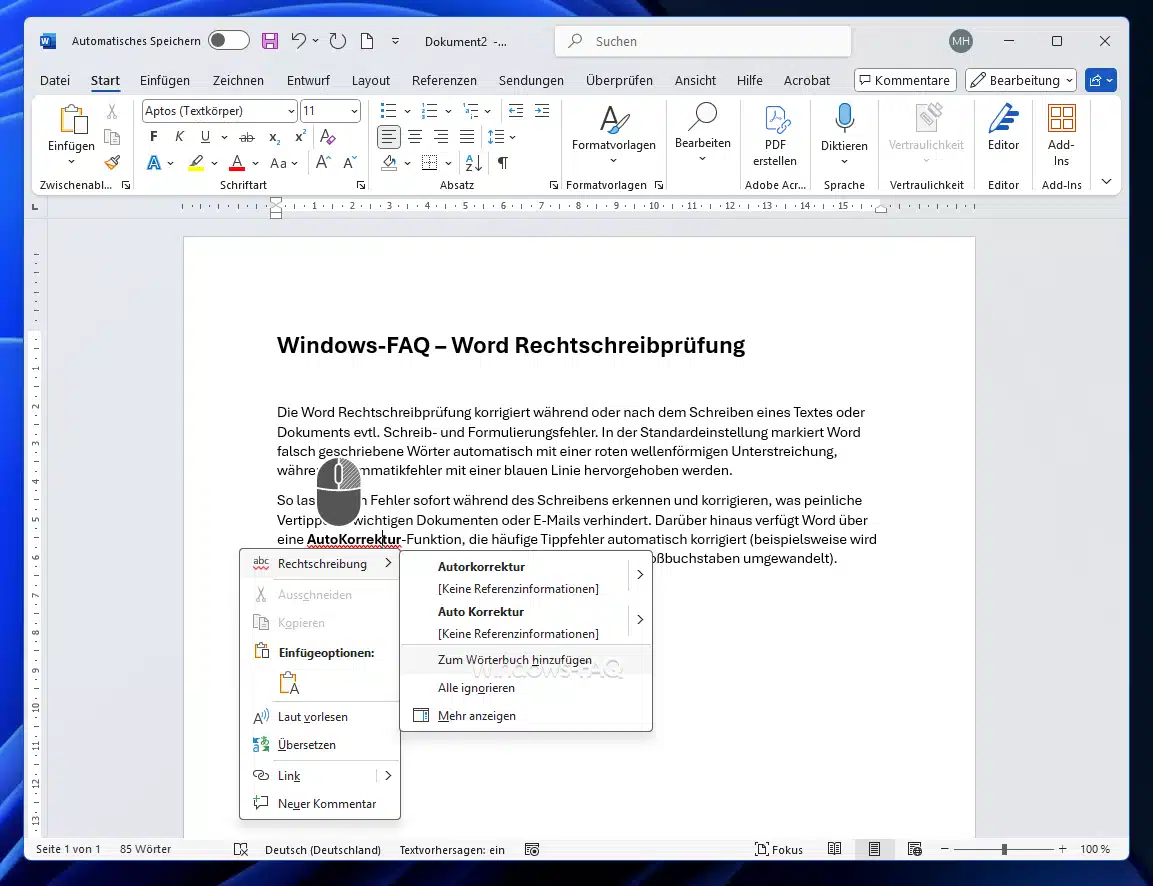Justify the paragraph text
The width and height of the screenshot is (1153, 886).
pos(467,137)
